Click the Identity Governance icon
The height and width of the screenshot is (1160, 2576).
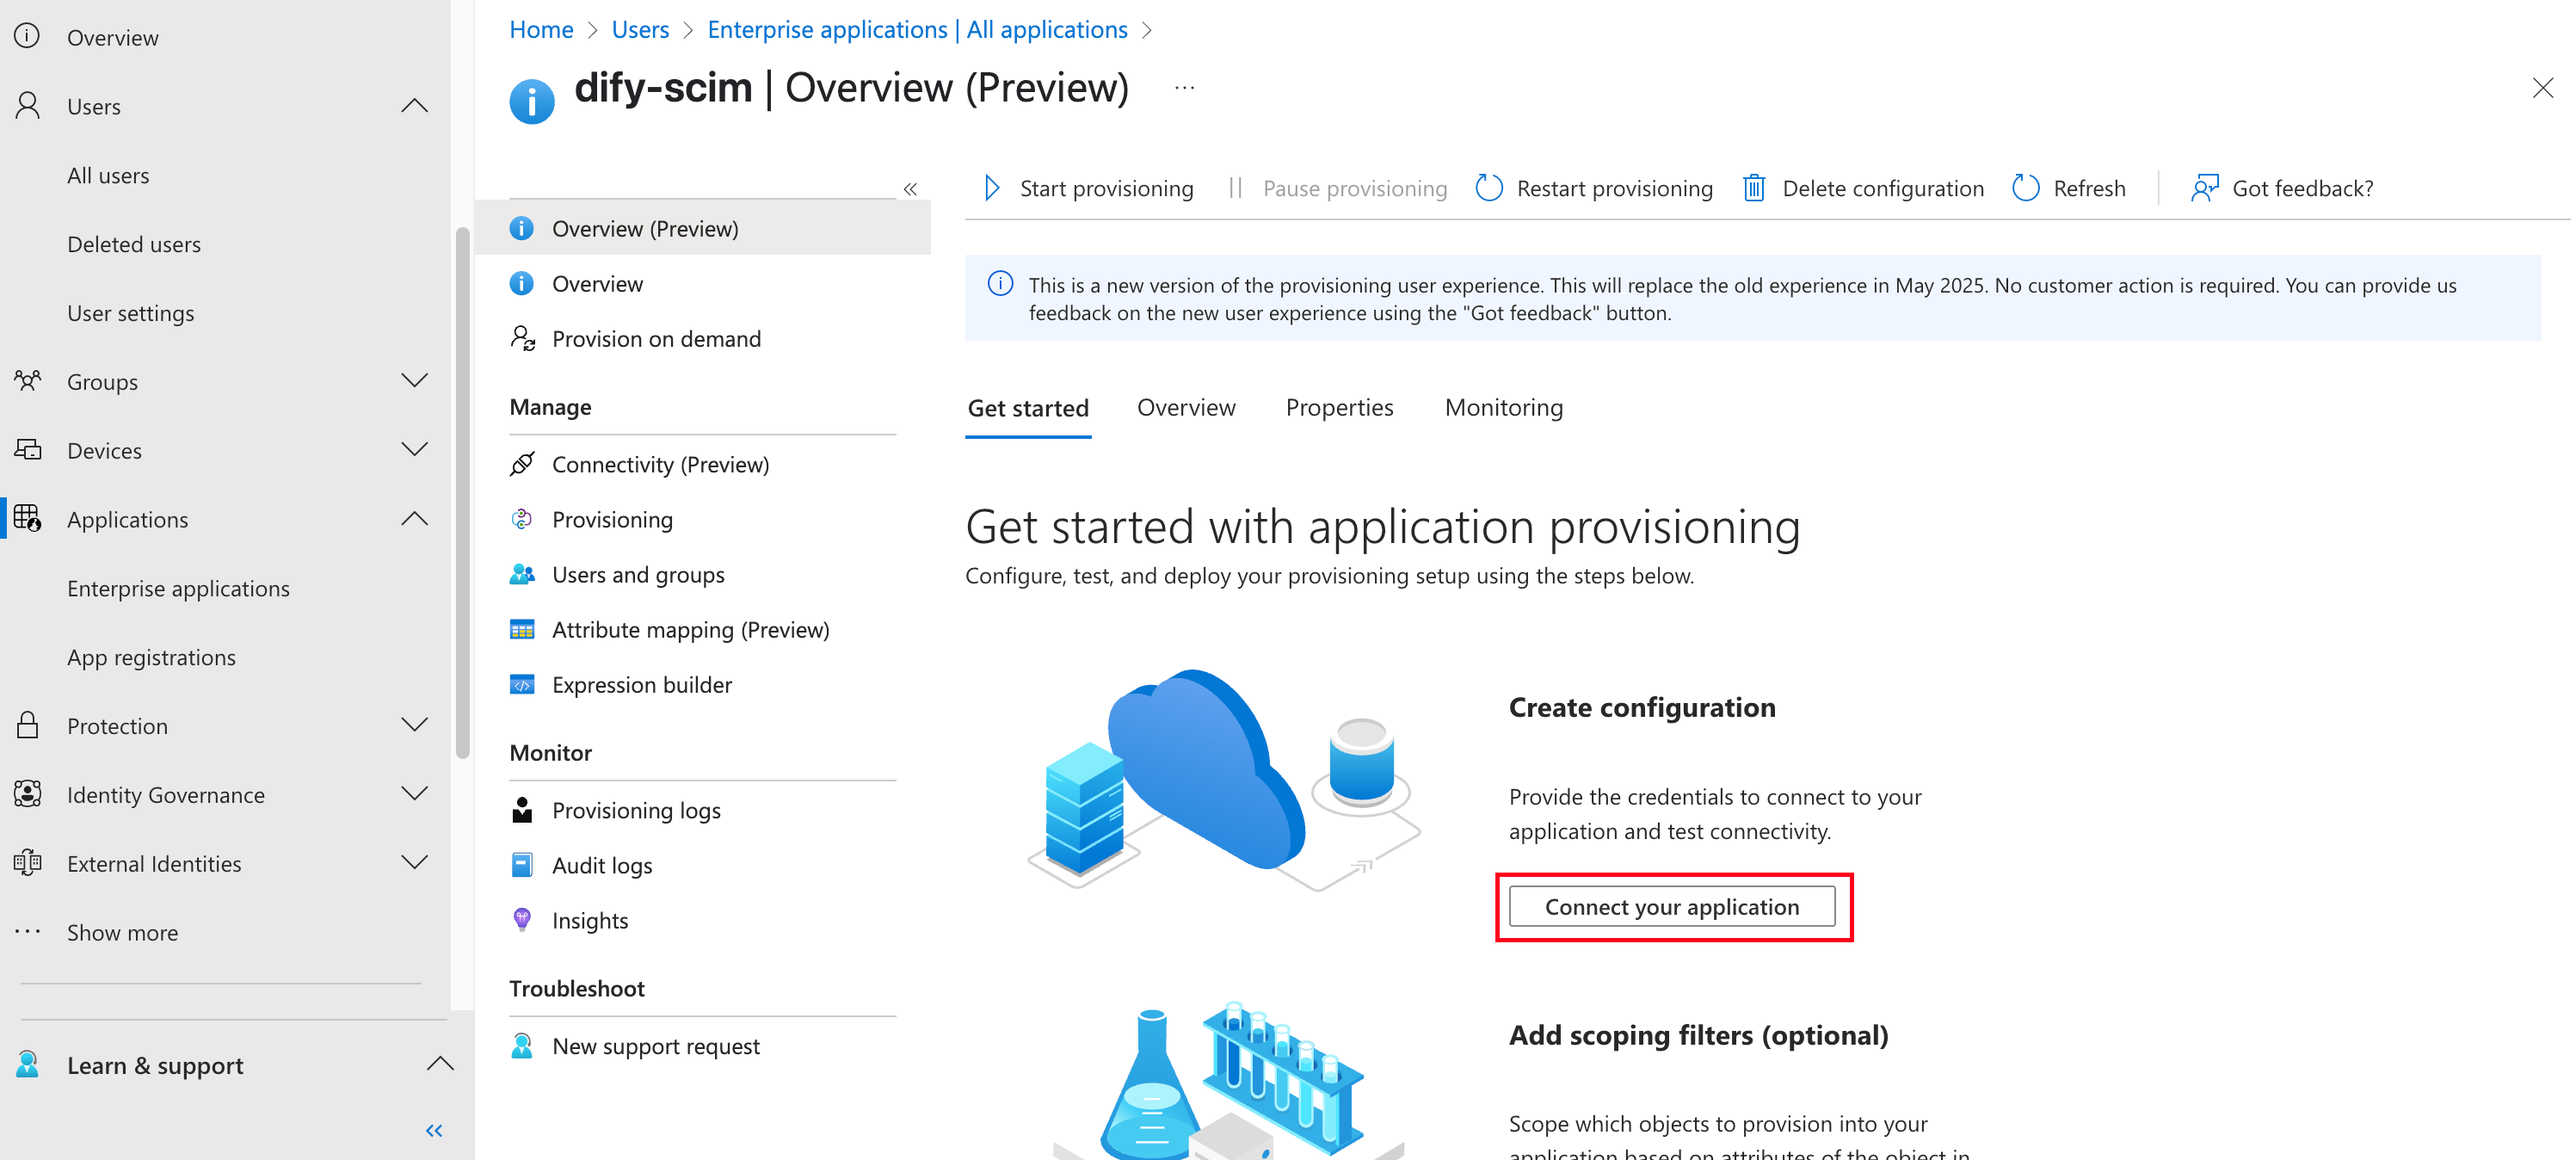pos(28,794)
